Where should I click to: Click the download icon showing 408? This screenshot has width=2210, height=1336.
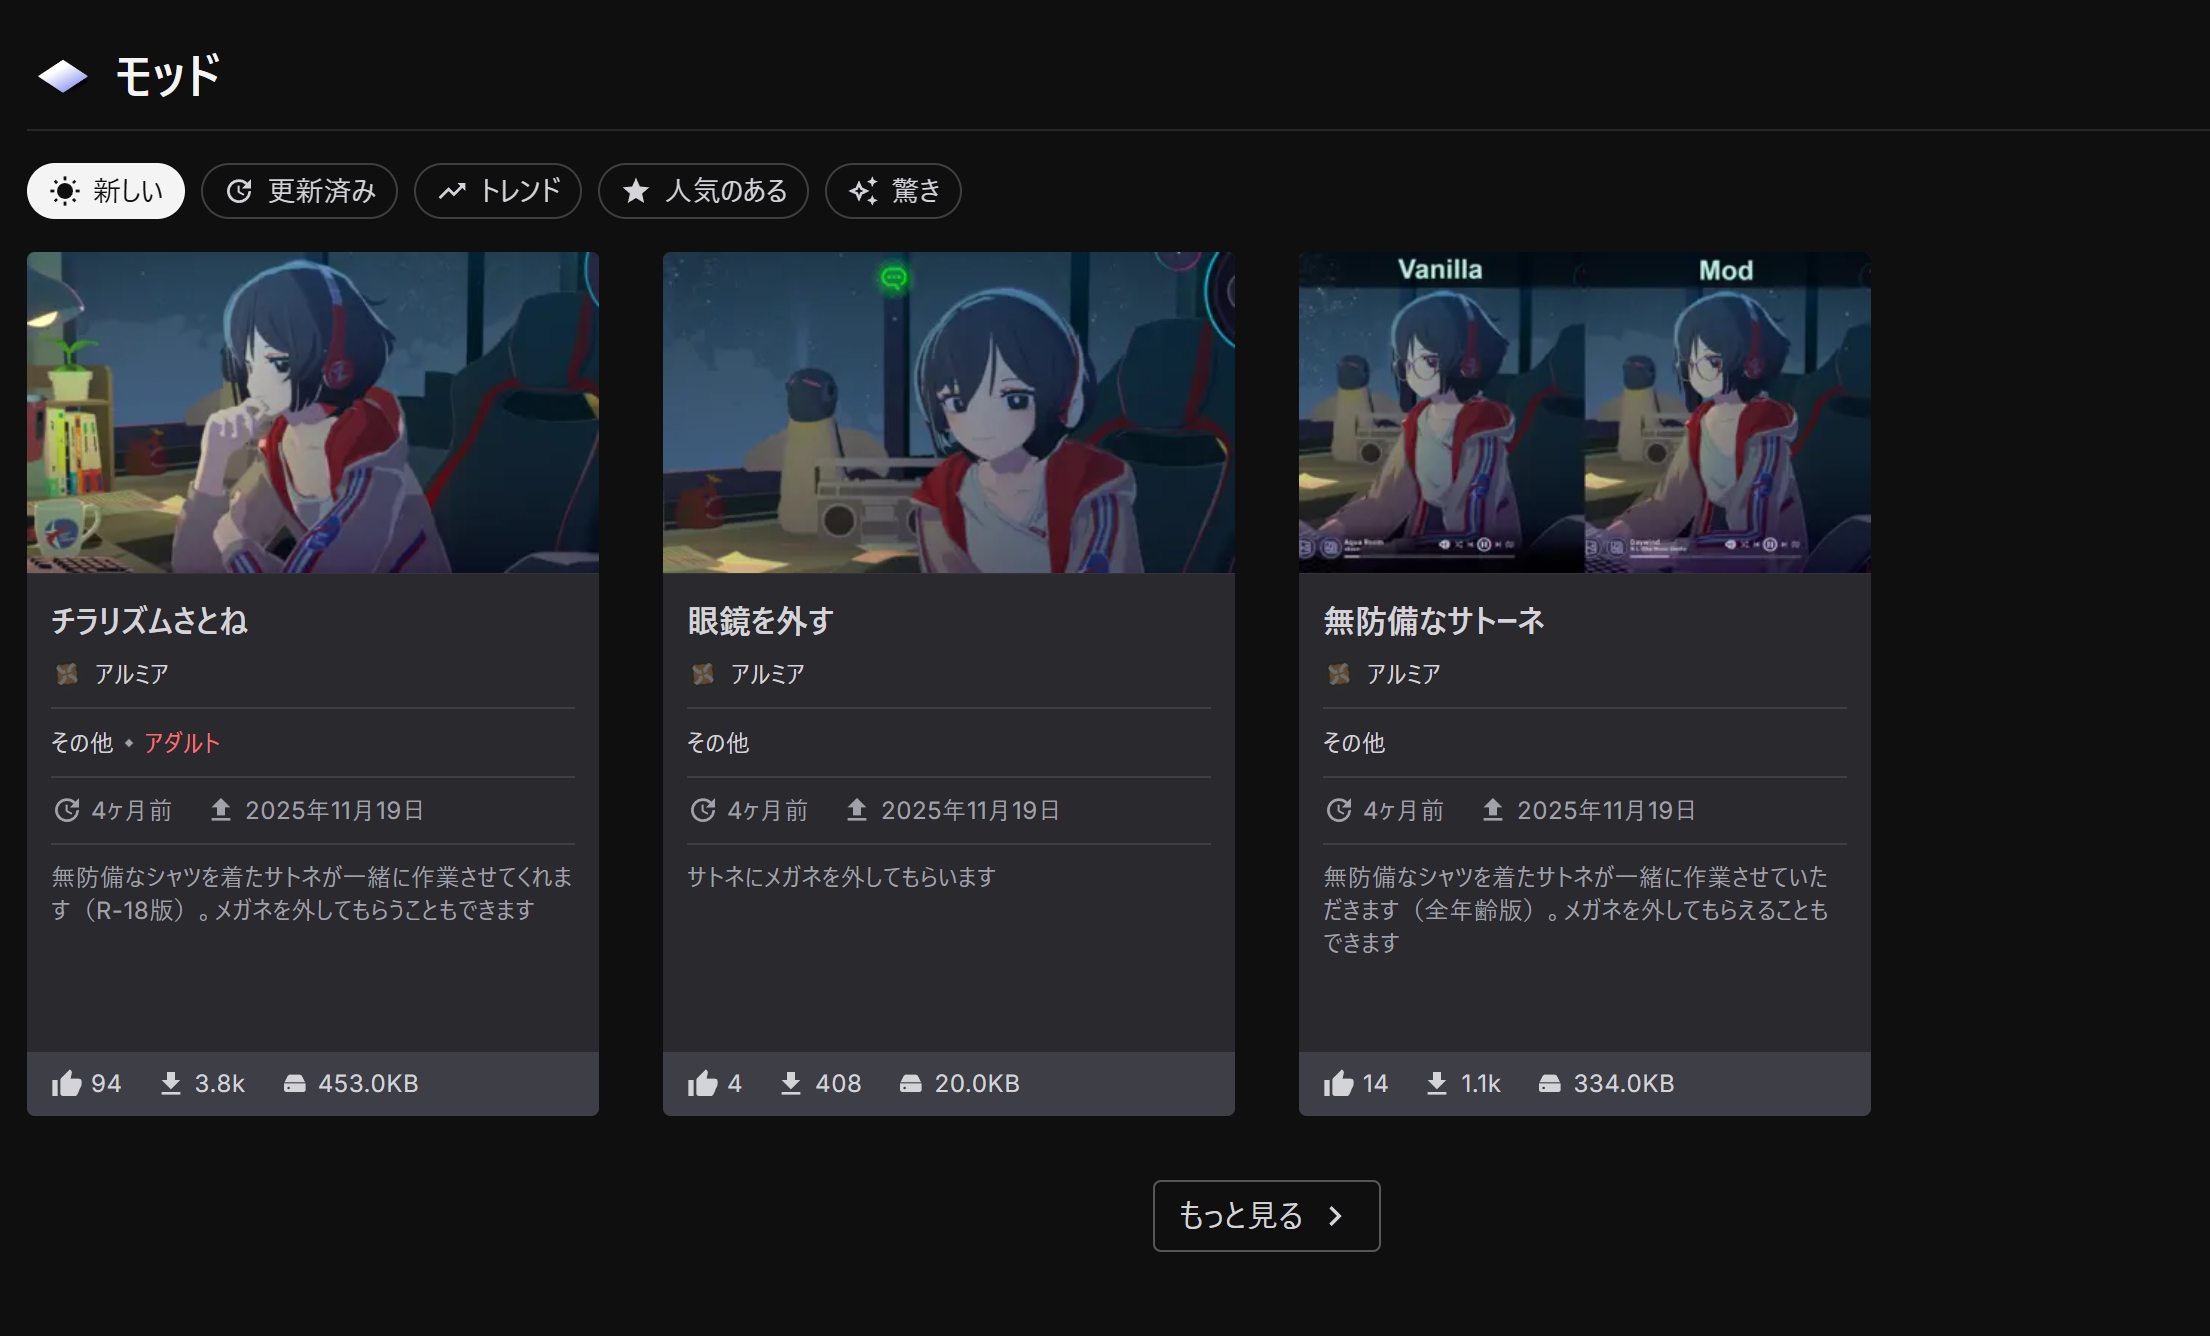tap(791, 1083)
